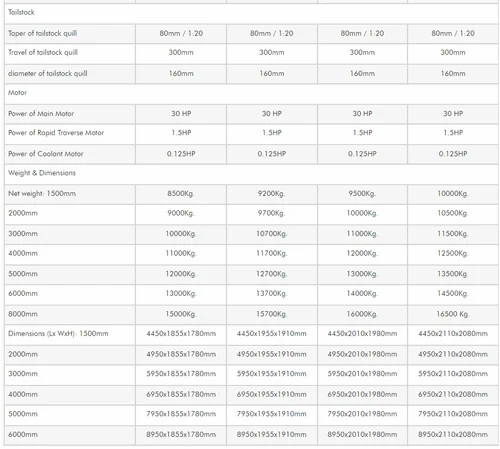Select the Net weight: 1500mm row label
This screenshot has height=449, width=500.
pyautogui.click(x=42, y=193)
